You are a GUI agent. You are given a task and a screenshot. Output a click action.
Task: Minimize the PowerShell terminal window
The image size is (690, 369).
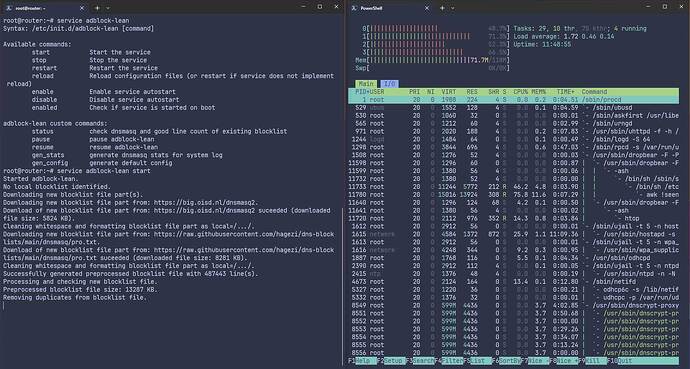[649, 7]
